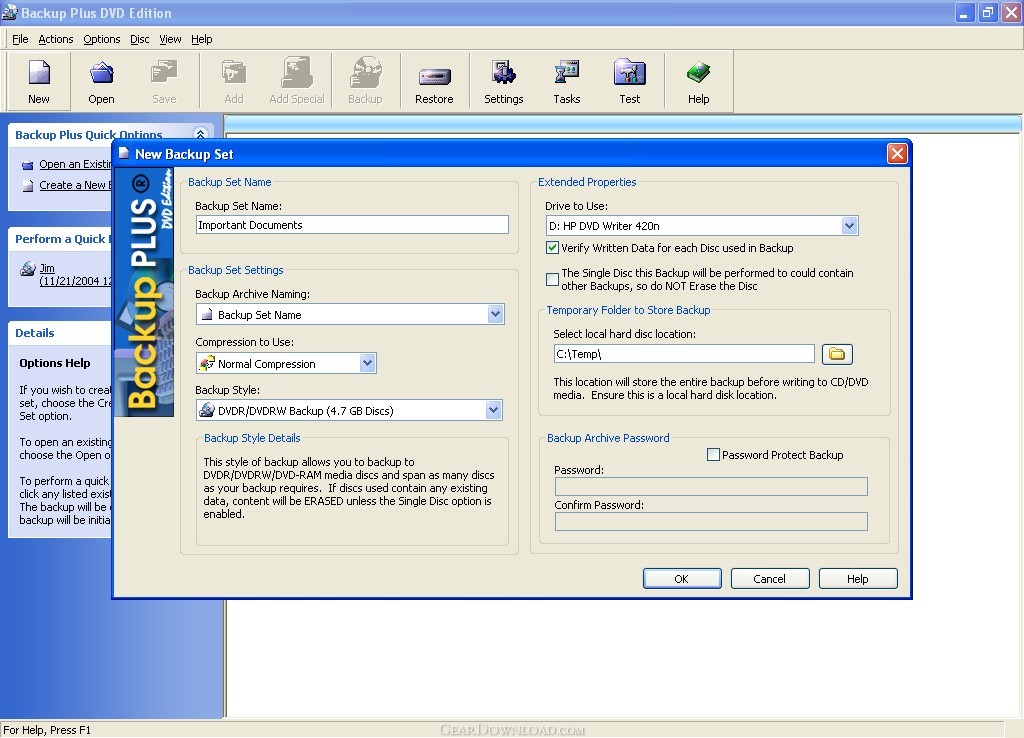The width and height of the screenshot is (1024, 738).
Task: Click the Save toolbar icon
Action: point(164,82)
